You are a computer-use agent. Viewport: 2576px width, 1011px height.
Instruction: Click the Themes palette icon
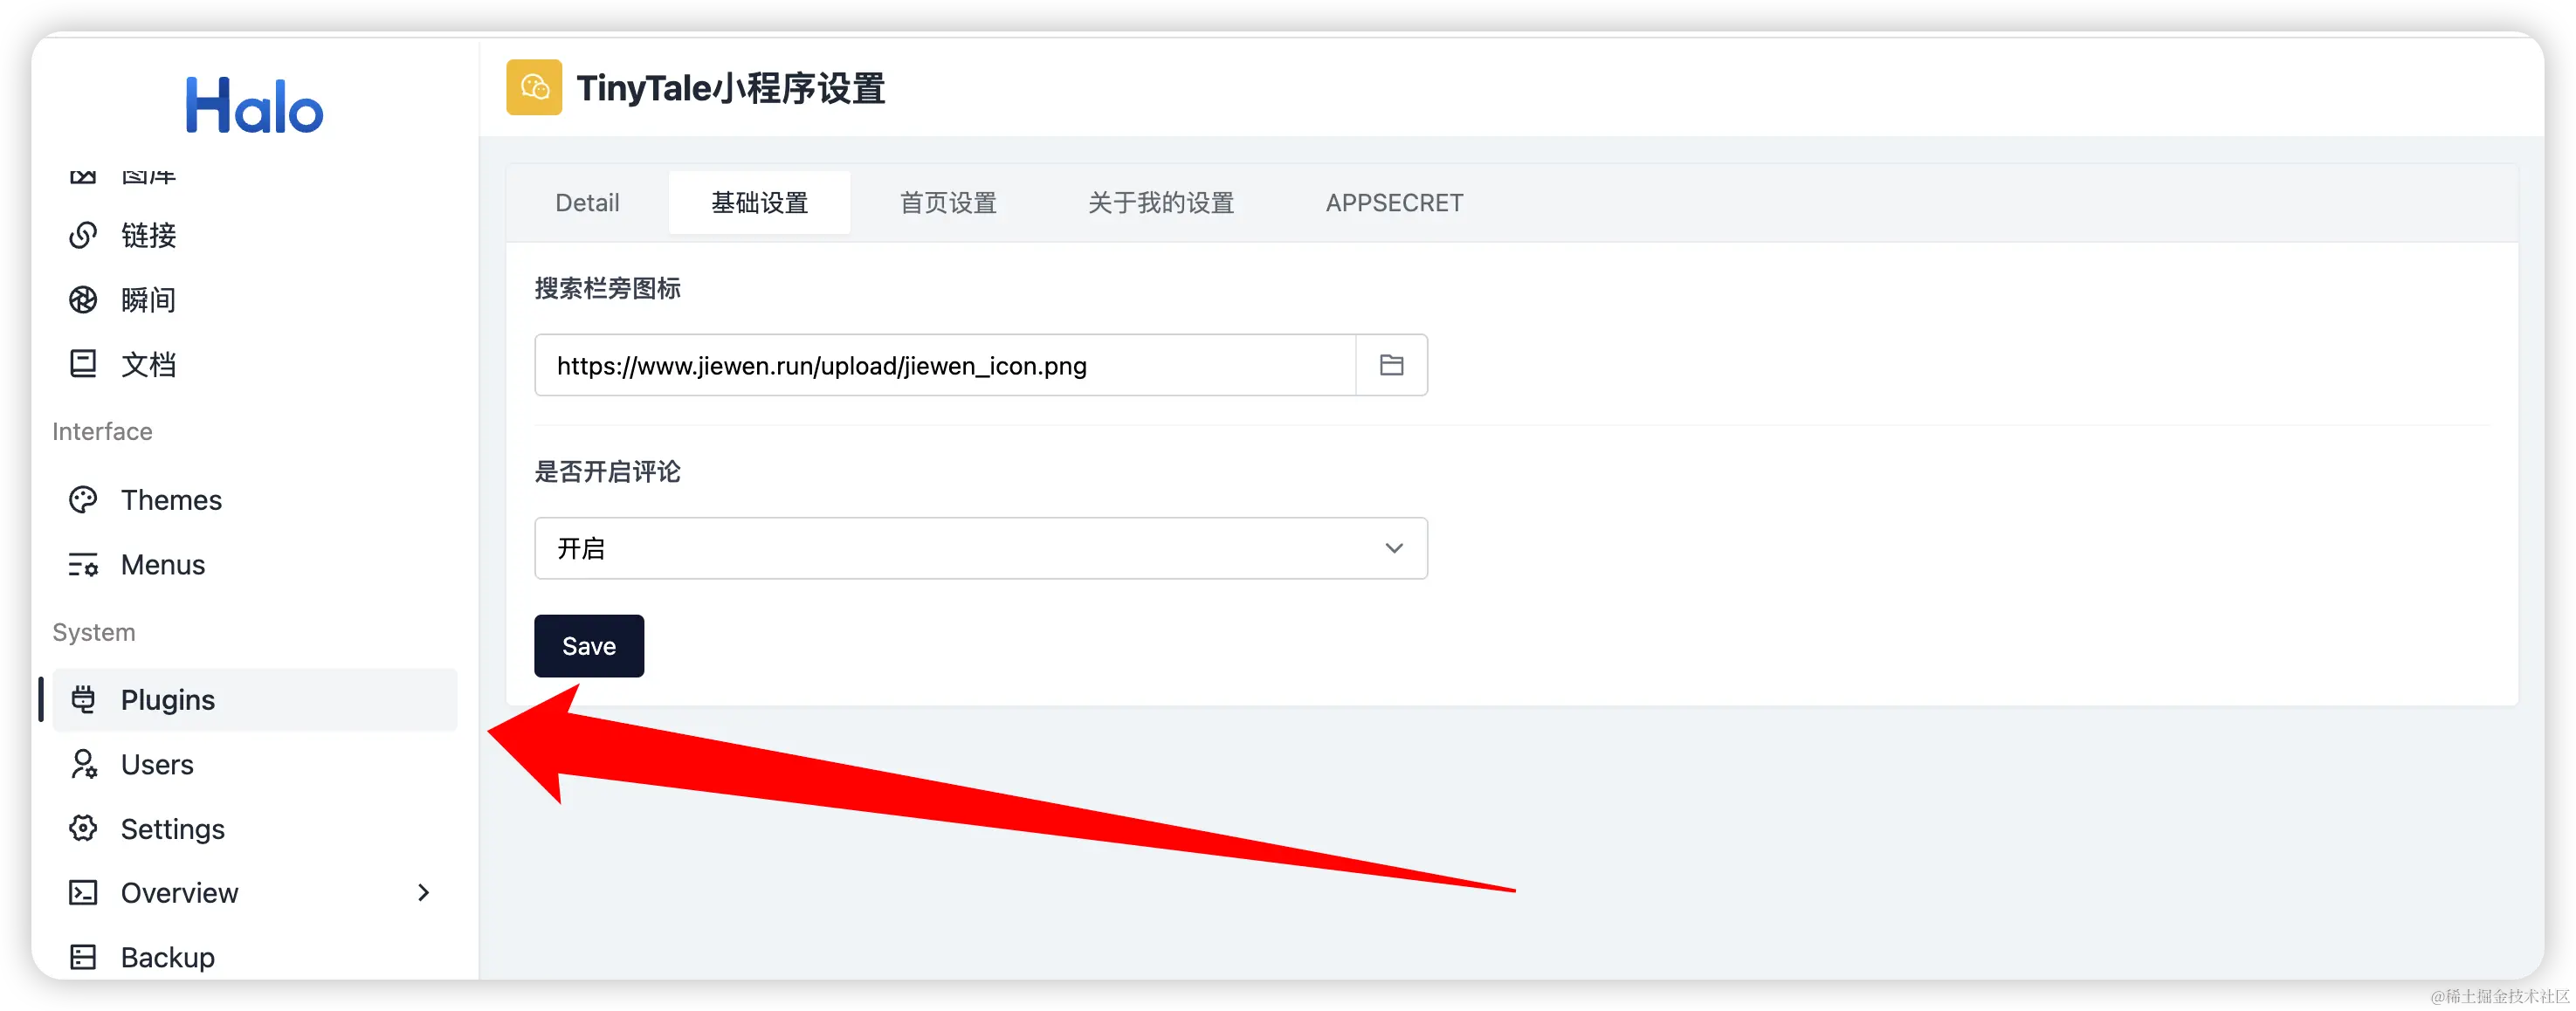(83, 500)
